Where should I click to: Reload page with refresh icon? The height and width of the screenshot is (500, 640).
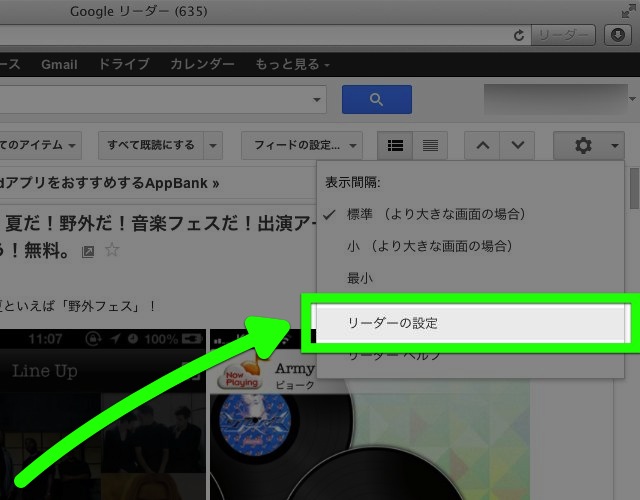[519, 36]
